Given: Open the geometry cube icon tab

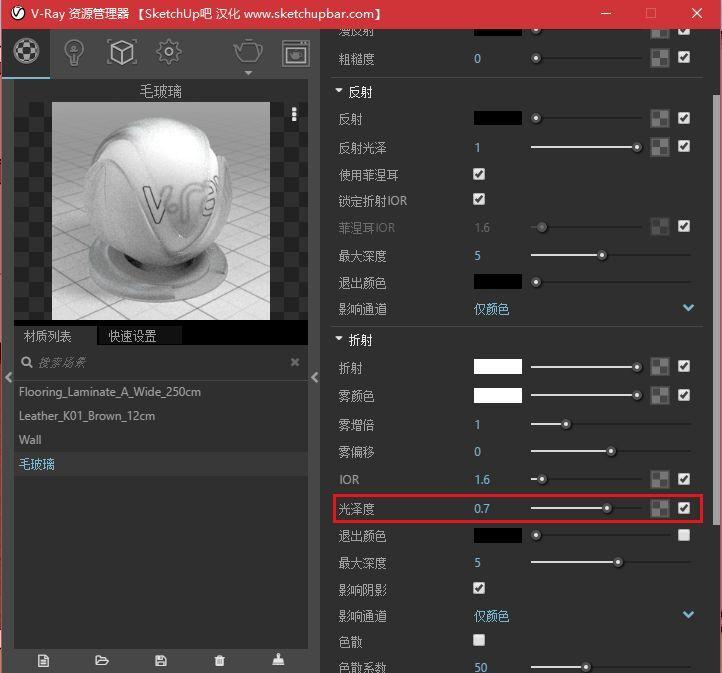Looking at the screenshot, I should 122,52.
